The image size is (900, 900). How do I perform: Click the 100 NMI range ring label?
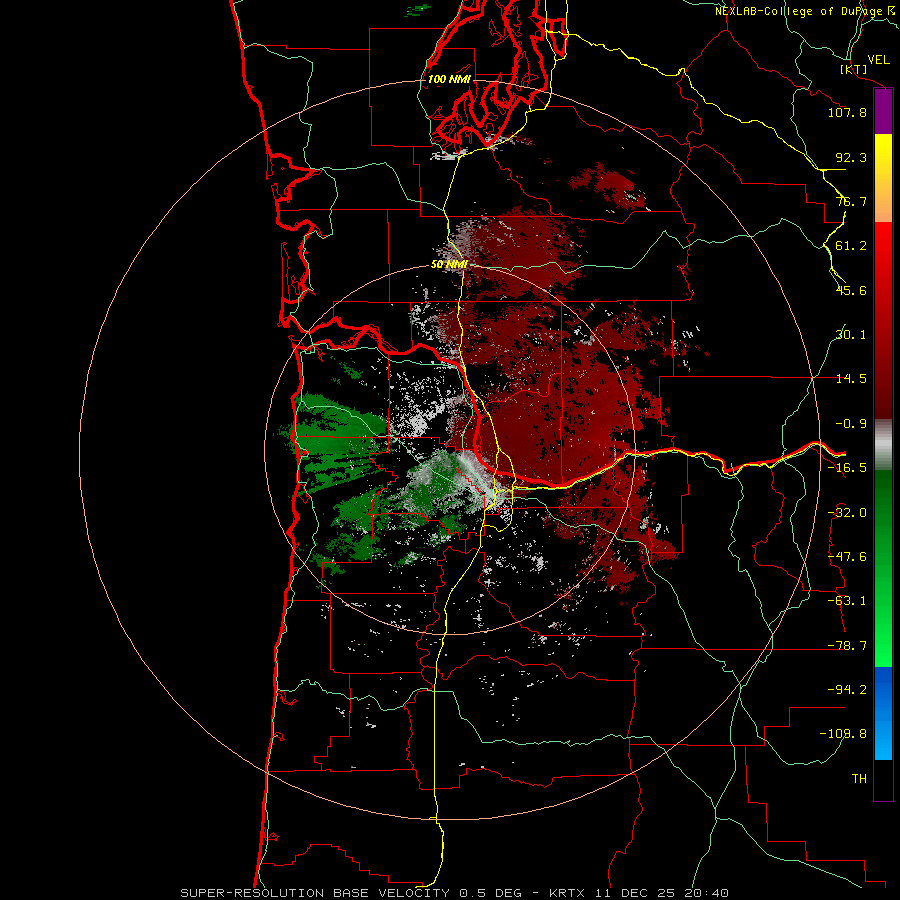(x=449, y=79)
